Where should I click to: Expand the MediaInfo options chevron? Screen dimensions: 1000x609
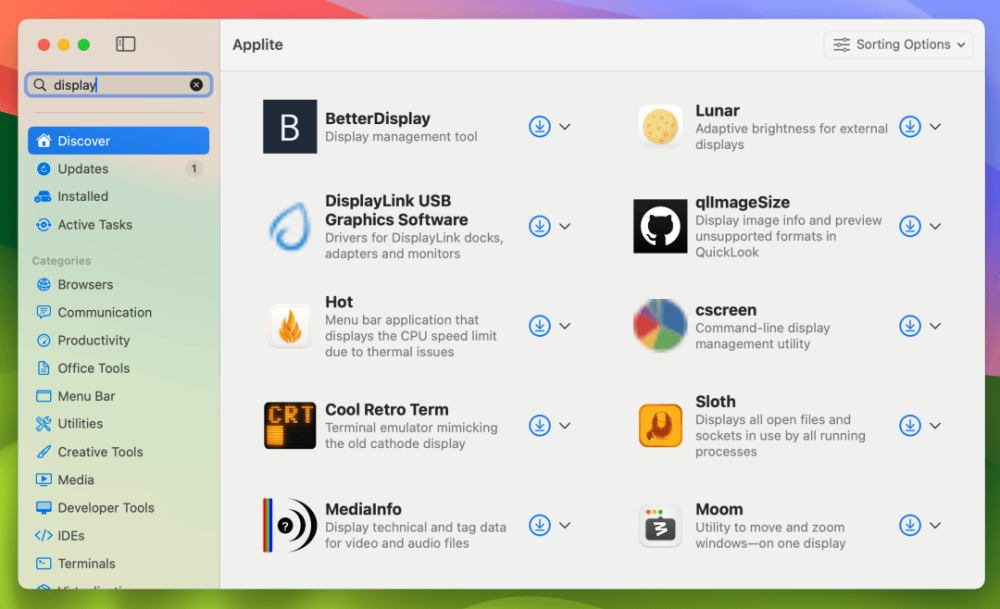(565, 525)
